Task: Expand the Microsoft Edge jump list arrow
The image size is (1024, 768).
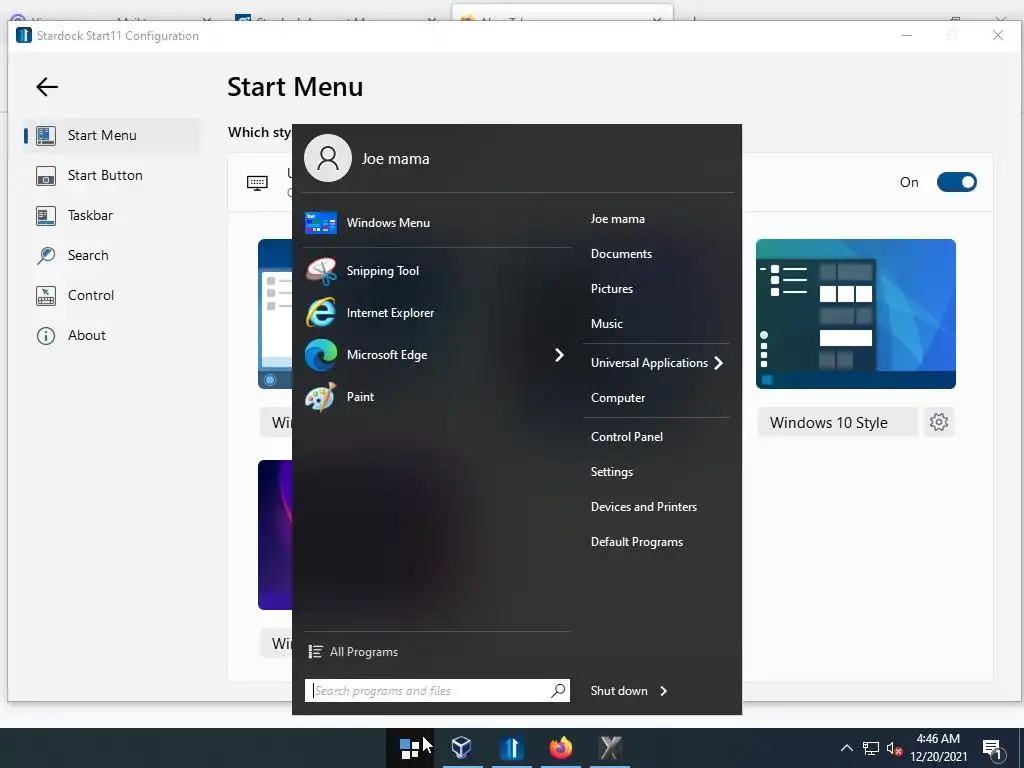Action: 559,355
